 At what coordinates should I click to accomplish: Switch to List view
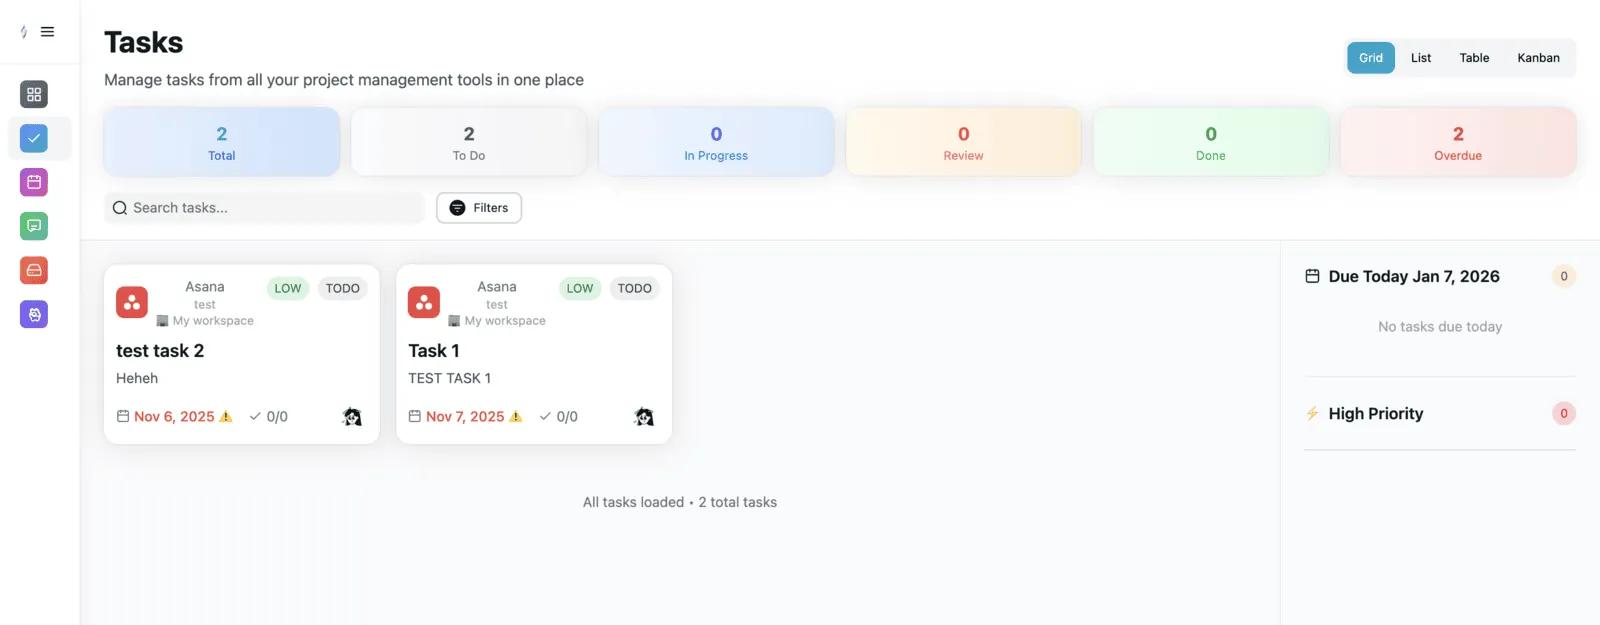[x=1420, y=58]
